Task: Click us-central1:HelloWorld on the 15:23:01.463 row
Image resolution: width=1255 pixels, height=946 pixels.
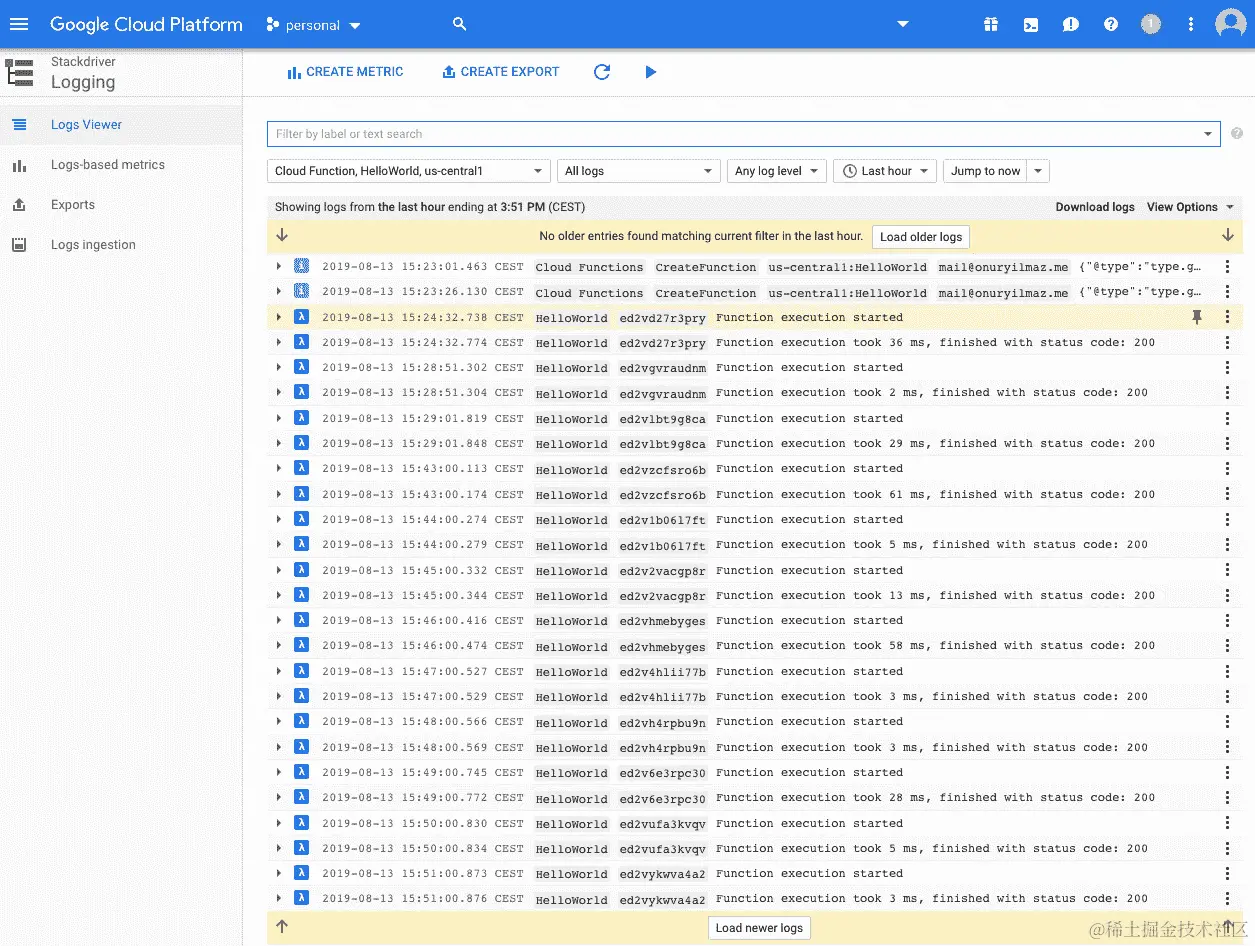Action: [x=847, y=267]
